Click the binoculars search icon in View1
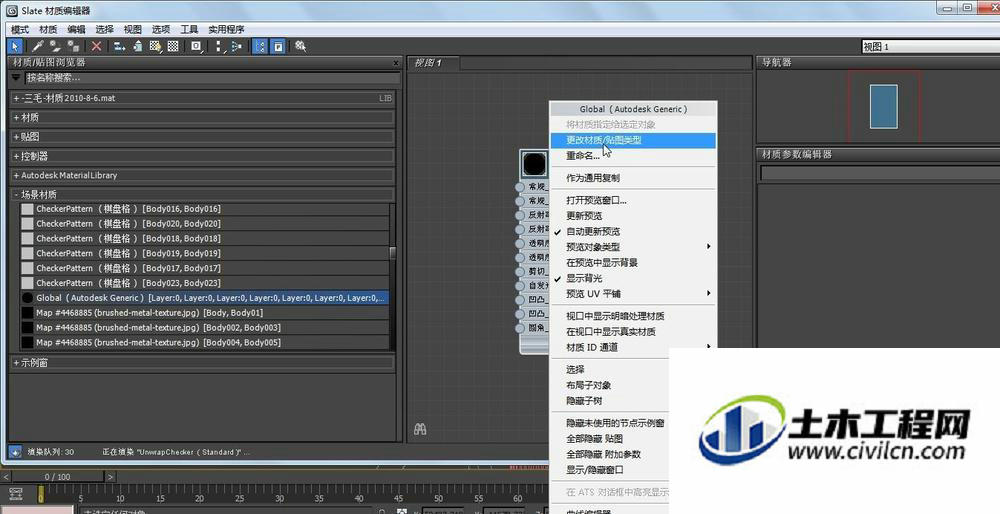1000x514 pixels. [x=420, y=429]
